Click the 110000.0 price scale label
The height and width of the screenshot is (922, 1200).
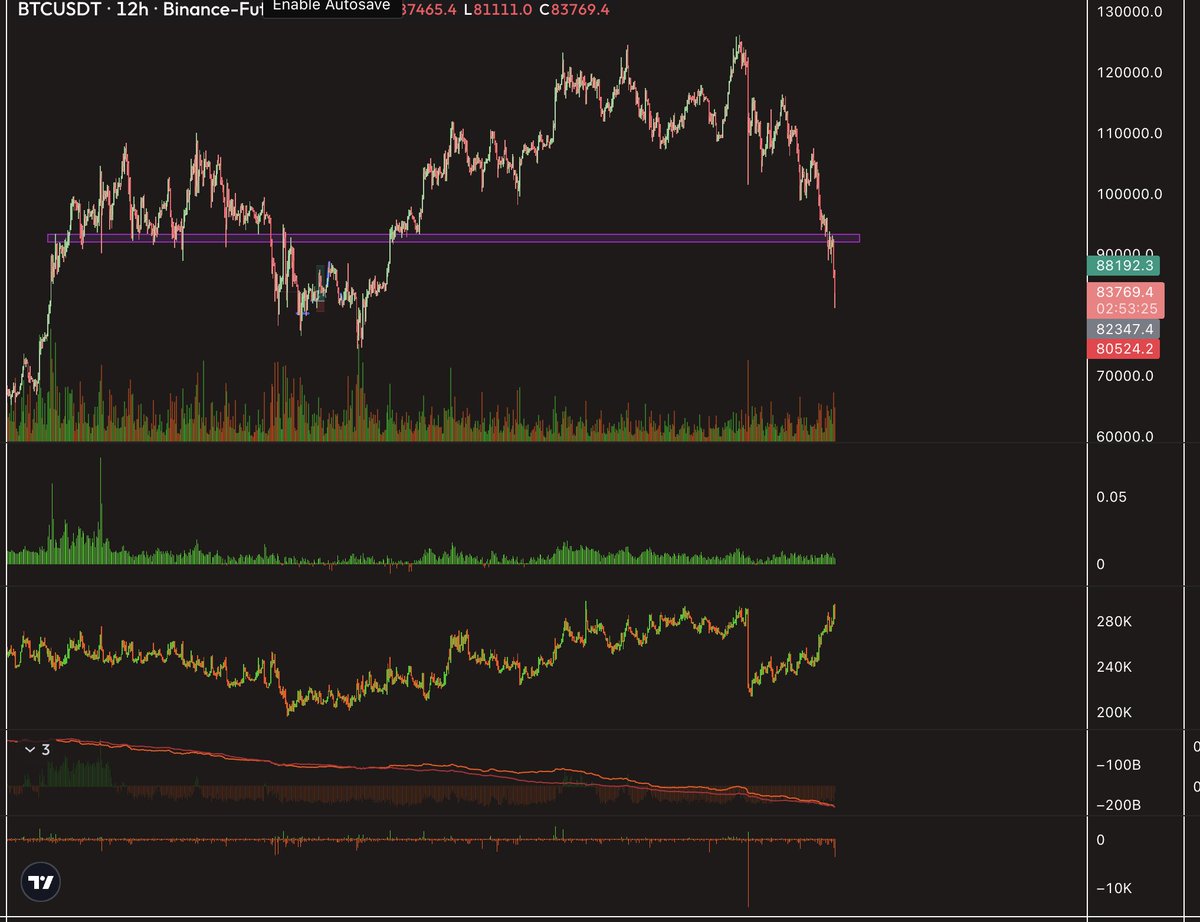(1129, 133)
